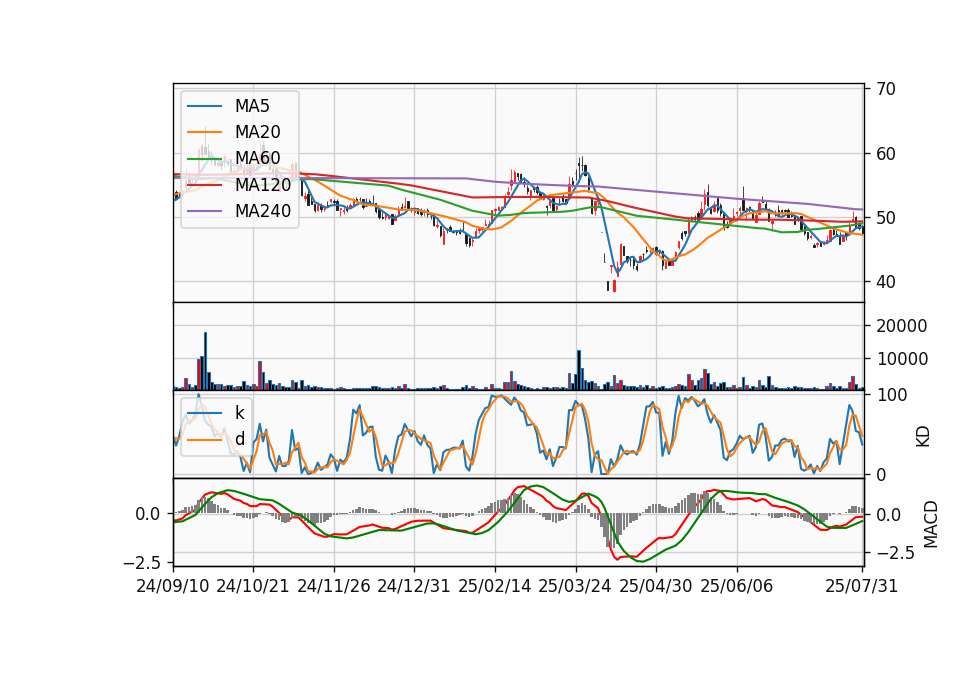Click the 24/10/21 date label

253,586
